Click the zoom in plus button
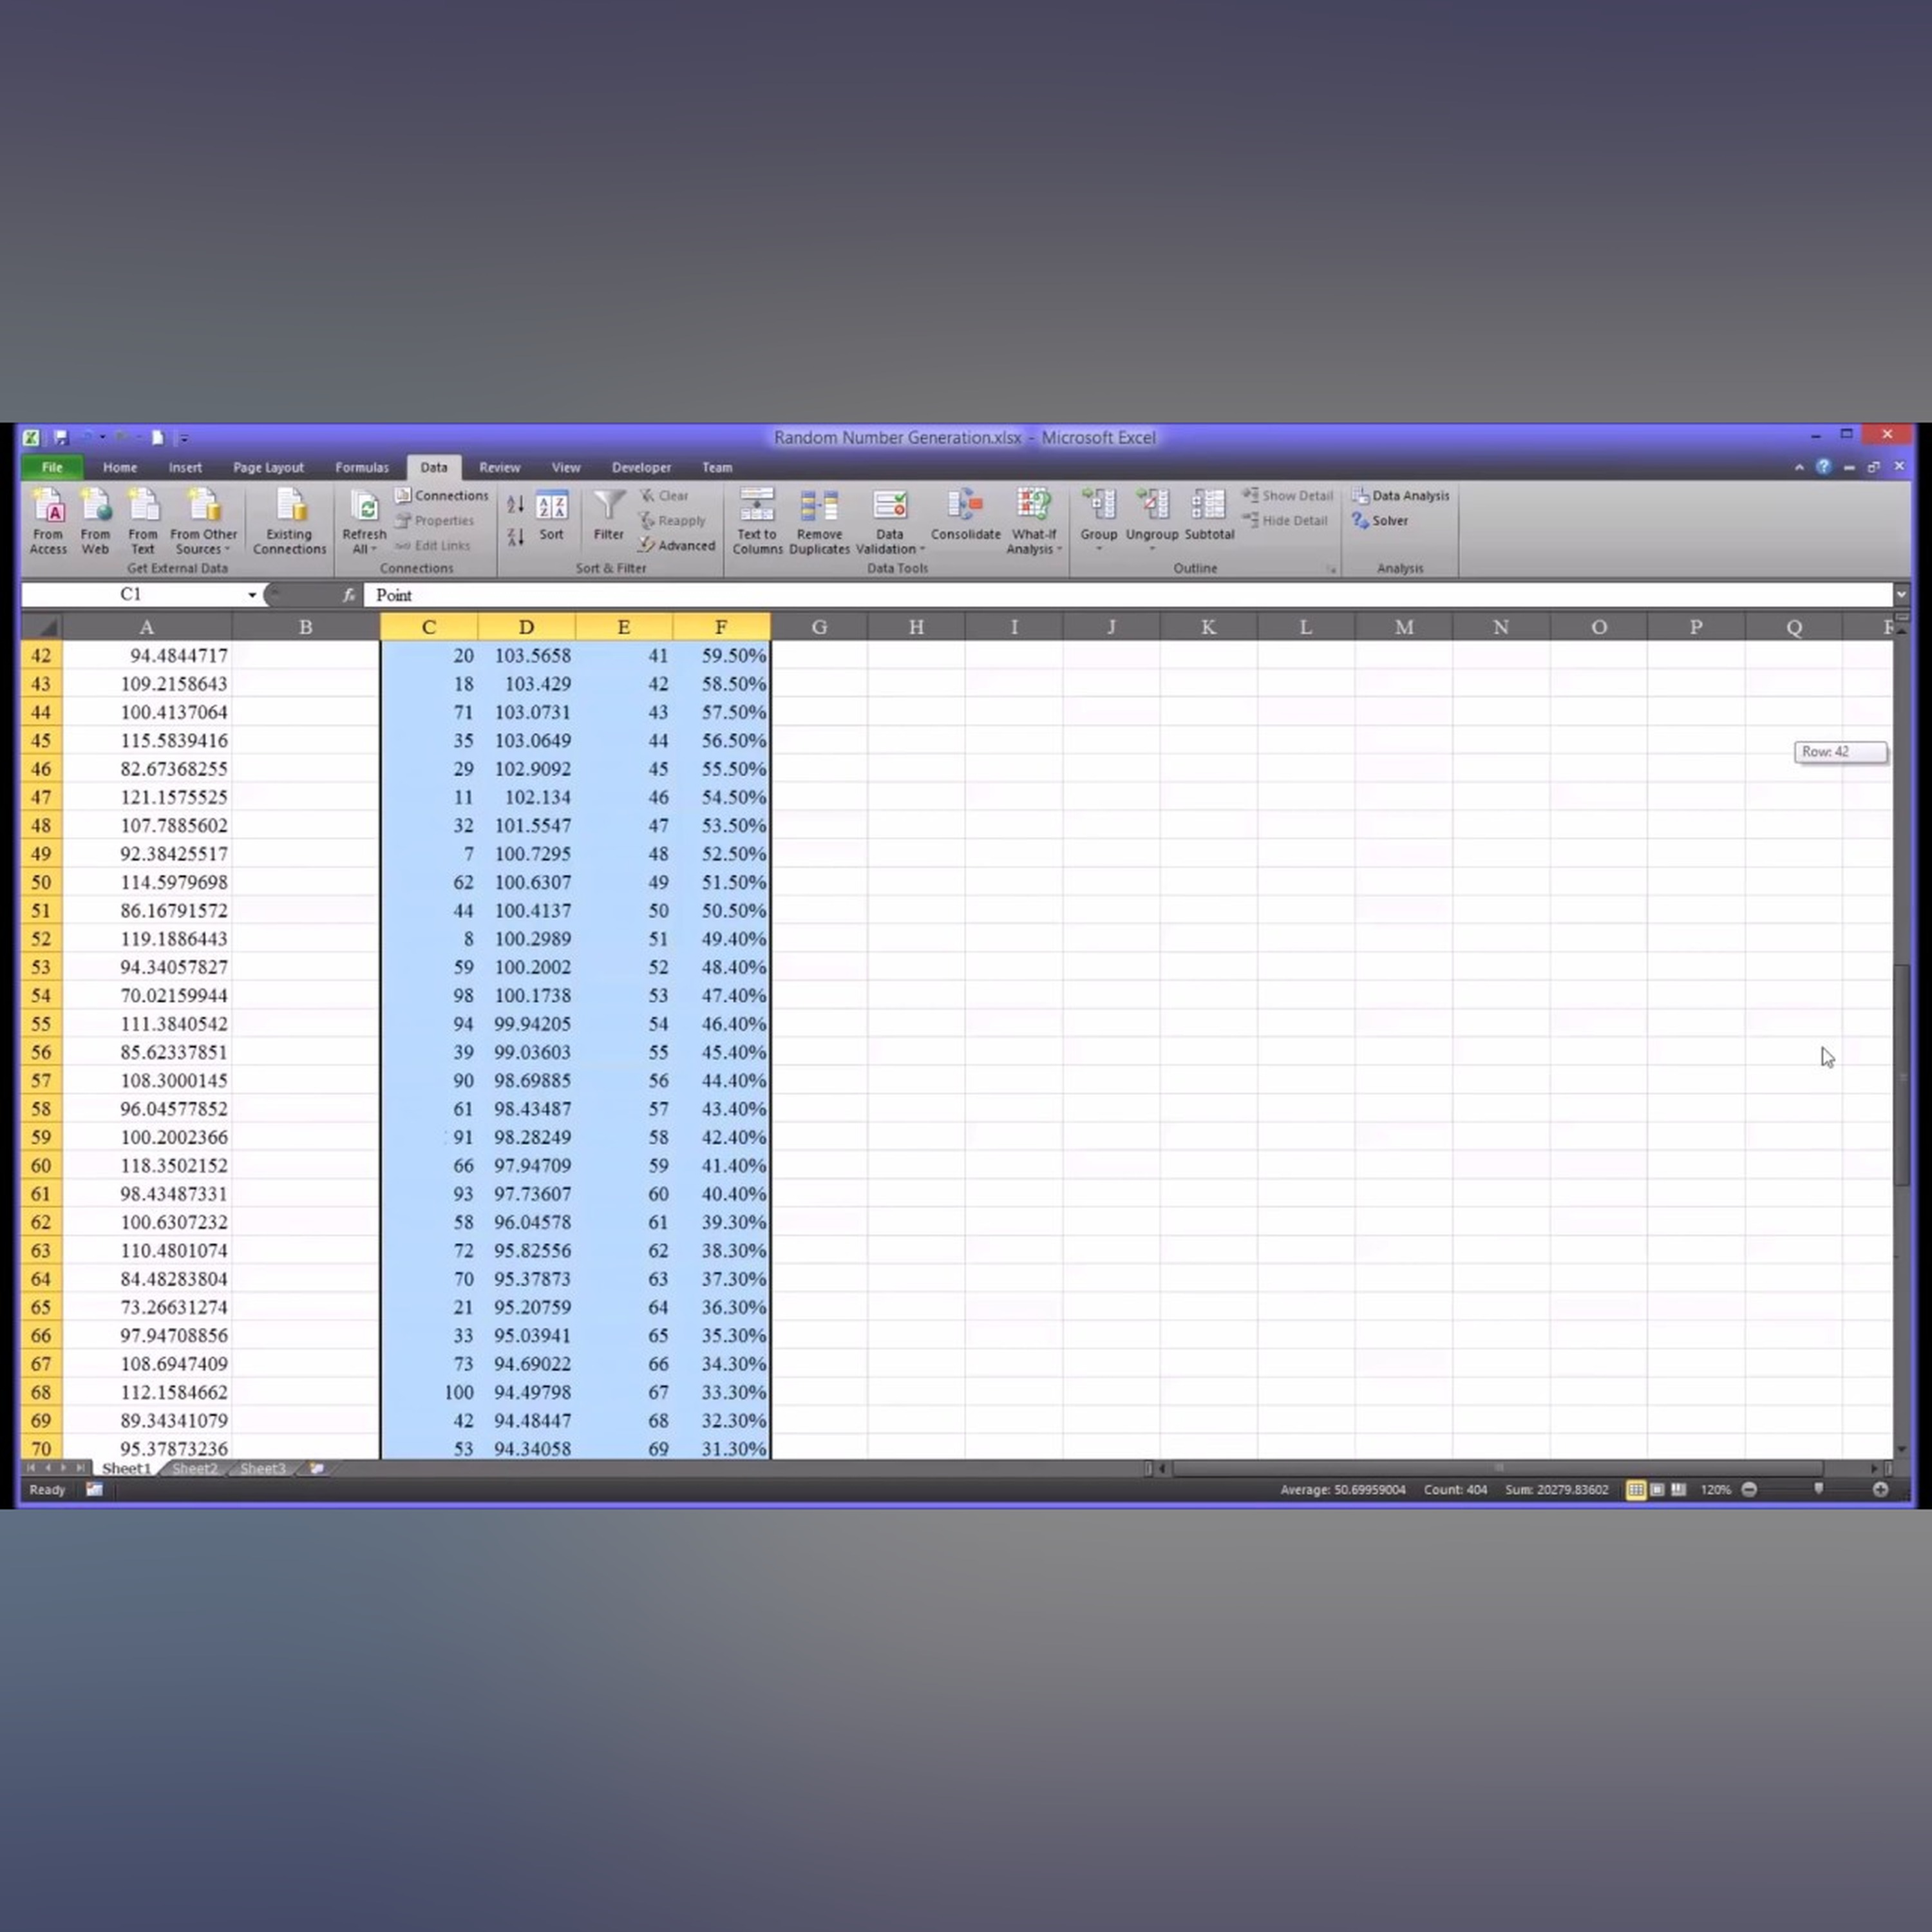Screen dimensions: 1932x1932 tap(1881, 1489)
